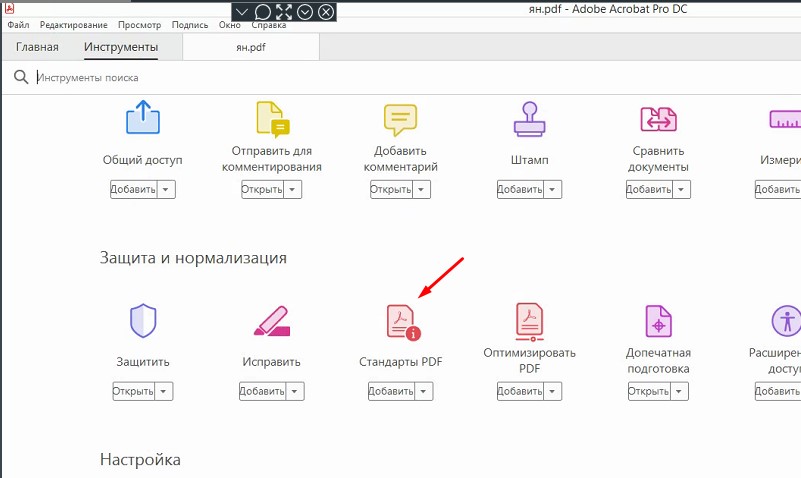801x478 pixels.
Task: Click Открыть button under Защитить
Action: click(134, 391)
